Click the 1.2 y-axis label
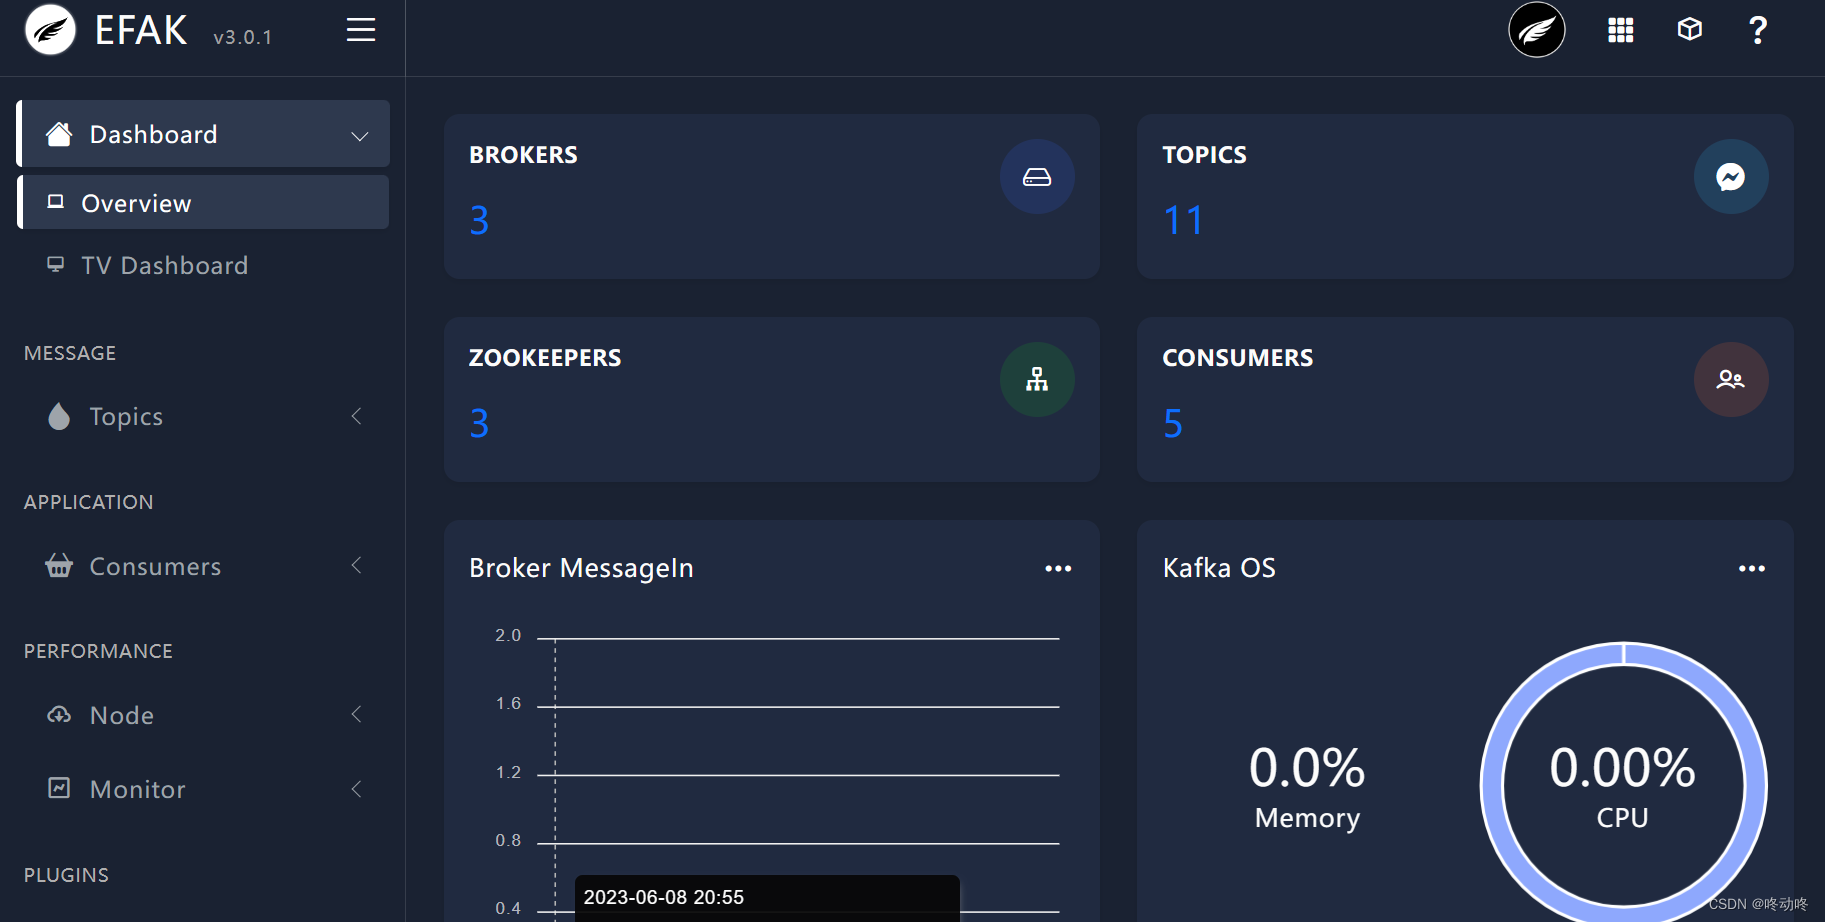Viewport: 1825px width, 922px height. (x=508, y=772)
